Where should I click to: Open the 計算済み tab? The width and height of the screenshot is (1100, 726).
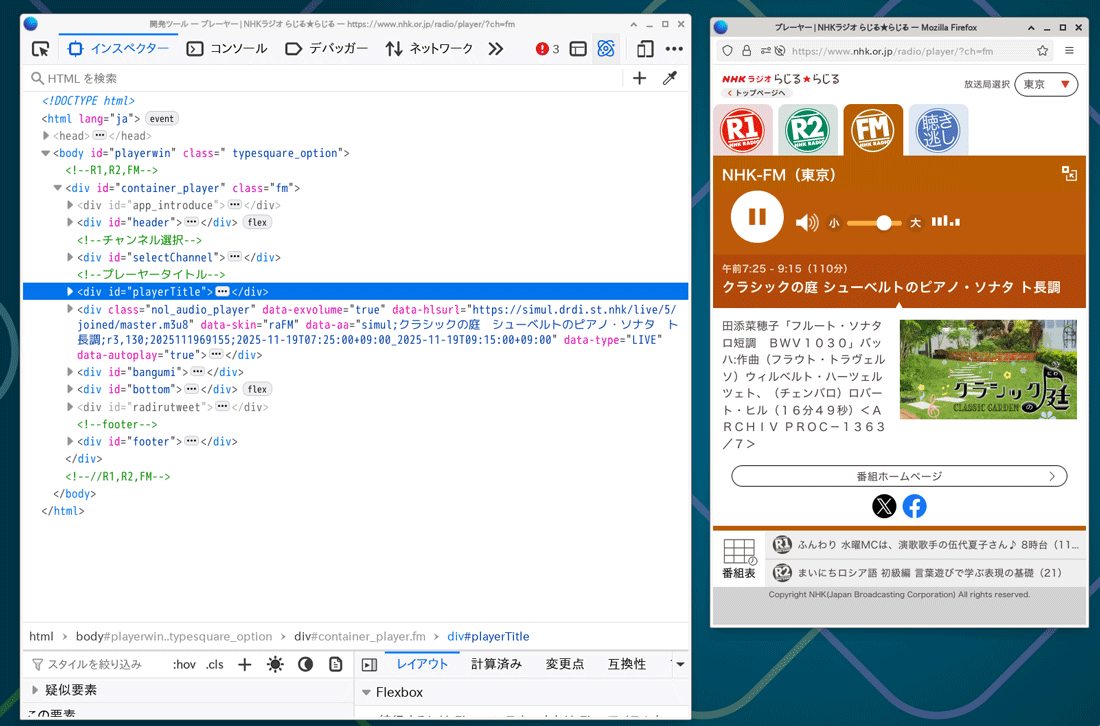point(496,664)
